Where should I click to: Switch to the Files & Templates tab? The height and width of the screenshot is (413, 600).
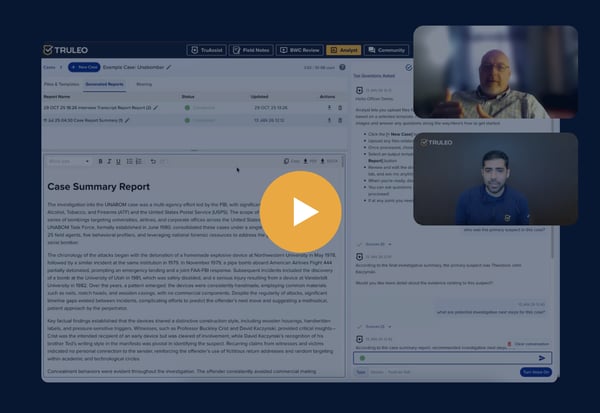pyautogui.click(x=61, y=84)
